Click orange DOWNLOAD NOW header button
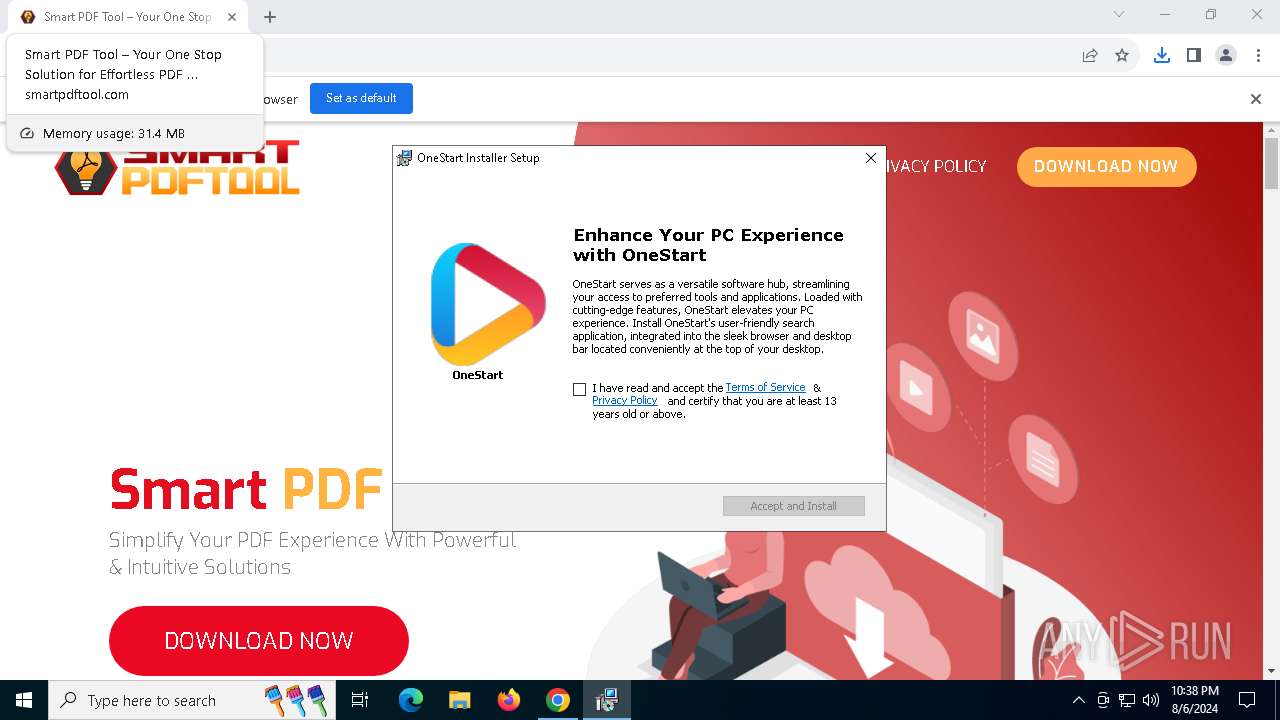Viewport: 1280px width, 720px height. click(1106, 167)
